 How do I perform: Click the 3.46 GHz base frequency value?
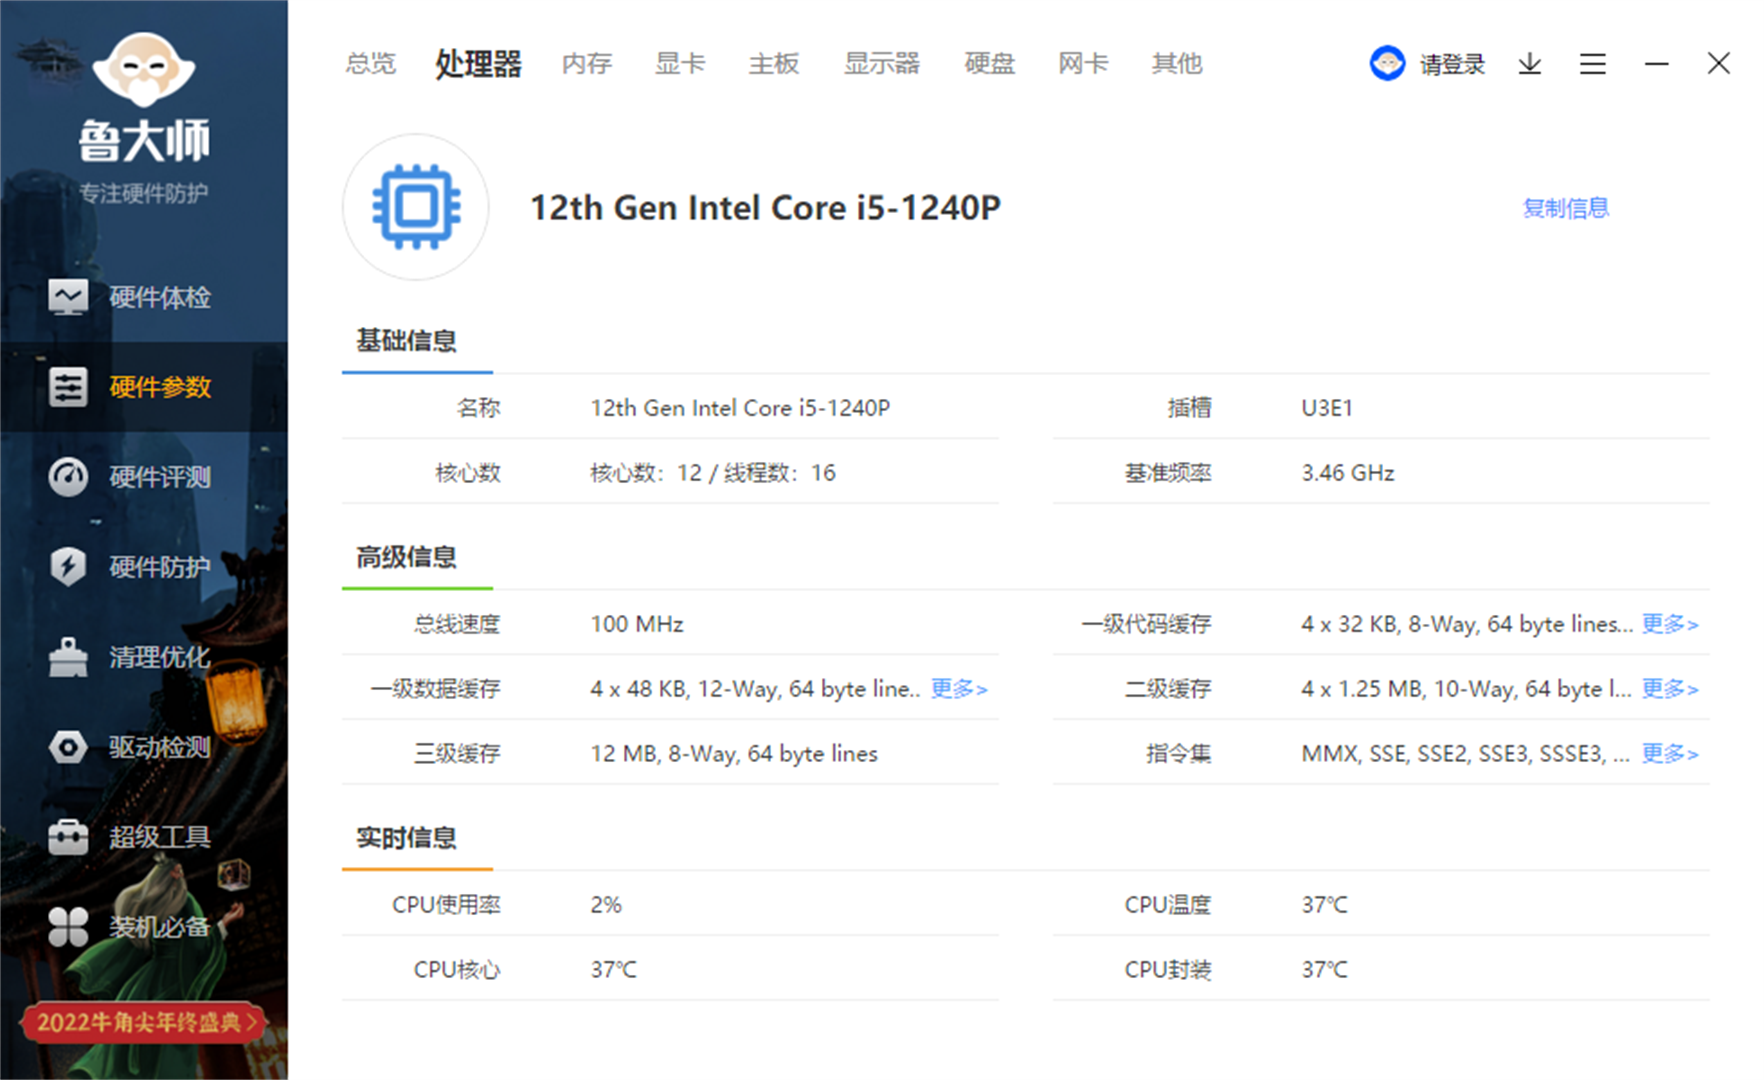[1348, 473]
